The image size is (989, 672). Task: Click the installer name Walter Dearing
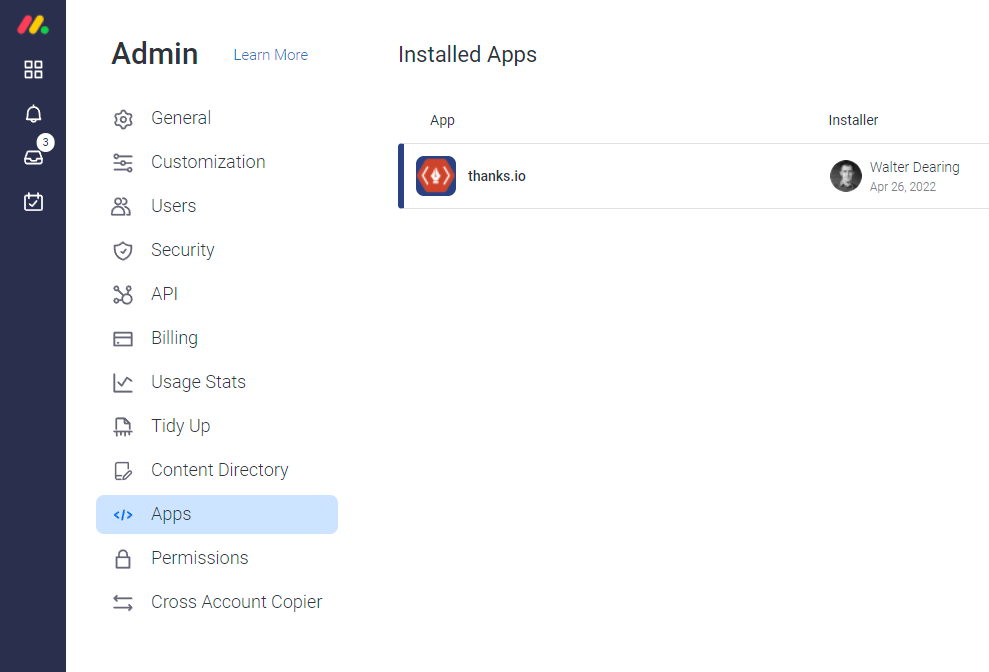(x=915, y=167)
